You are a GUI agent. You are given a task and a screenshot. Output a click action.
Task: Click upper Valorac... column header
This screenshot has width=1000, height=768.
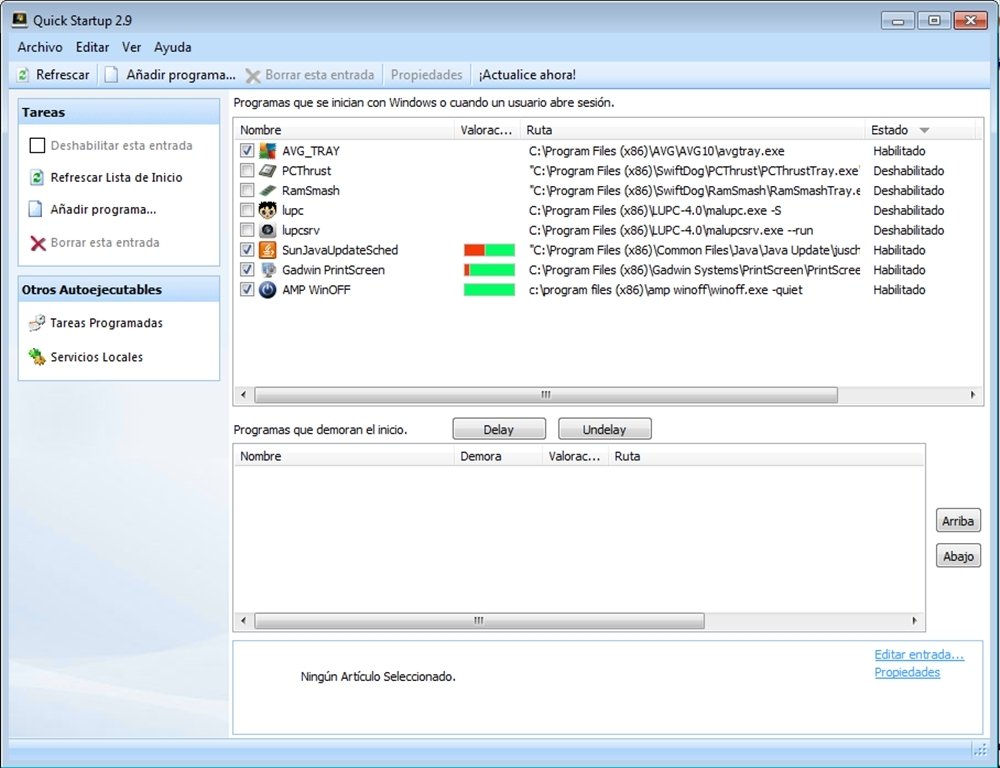pos(487,130)
